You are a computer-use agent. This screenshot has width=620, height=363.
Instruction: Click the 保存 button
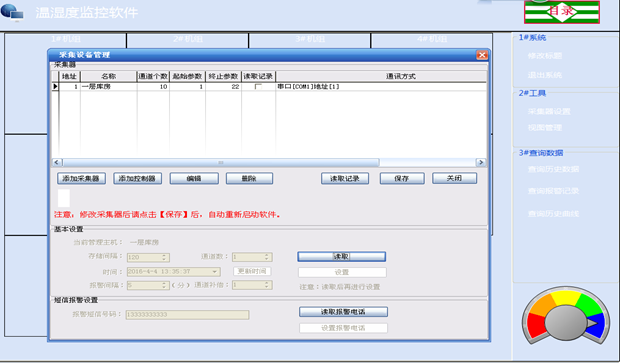pyautogui.click(x=402, y=179)
